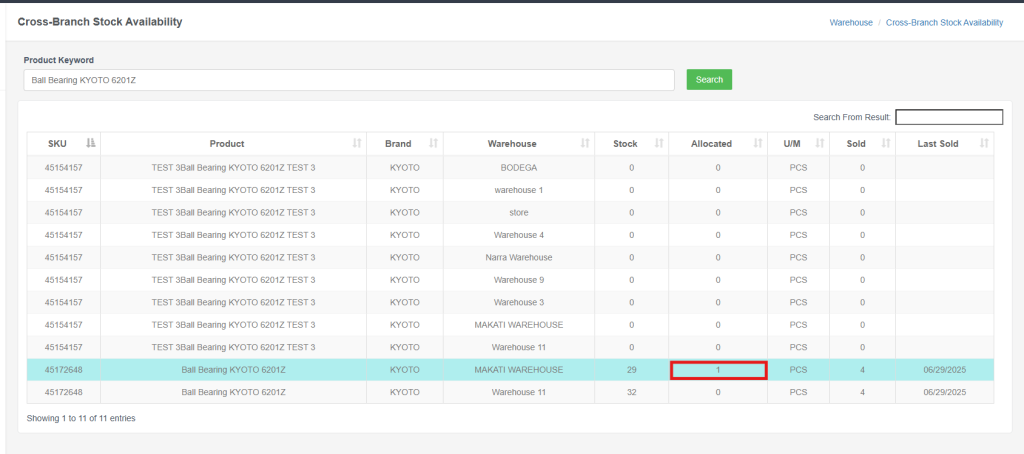1024x454 pixels.
Task: Click Allocated column sort icon
Action: 757,144
